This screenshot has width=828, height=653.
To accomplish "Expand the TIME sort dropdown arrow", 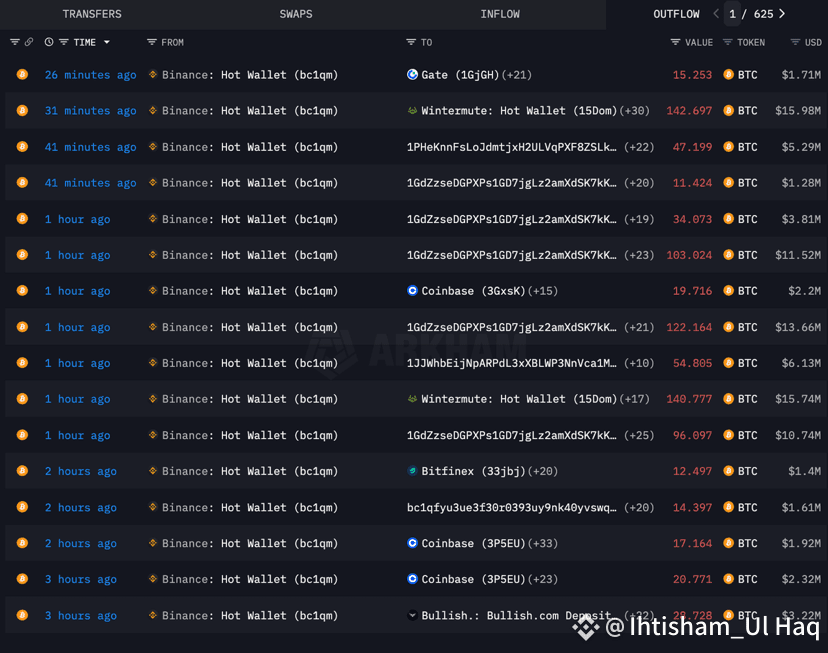I will pyautogui.click(x=107, y=42).
